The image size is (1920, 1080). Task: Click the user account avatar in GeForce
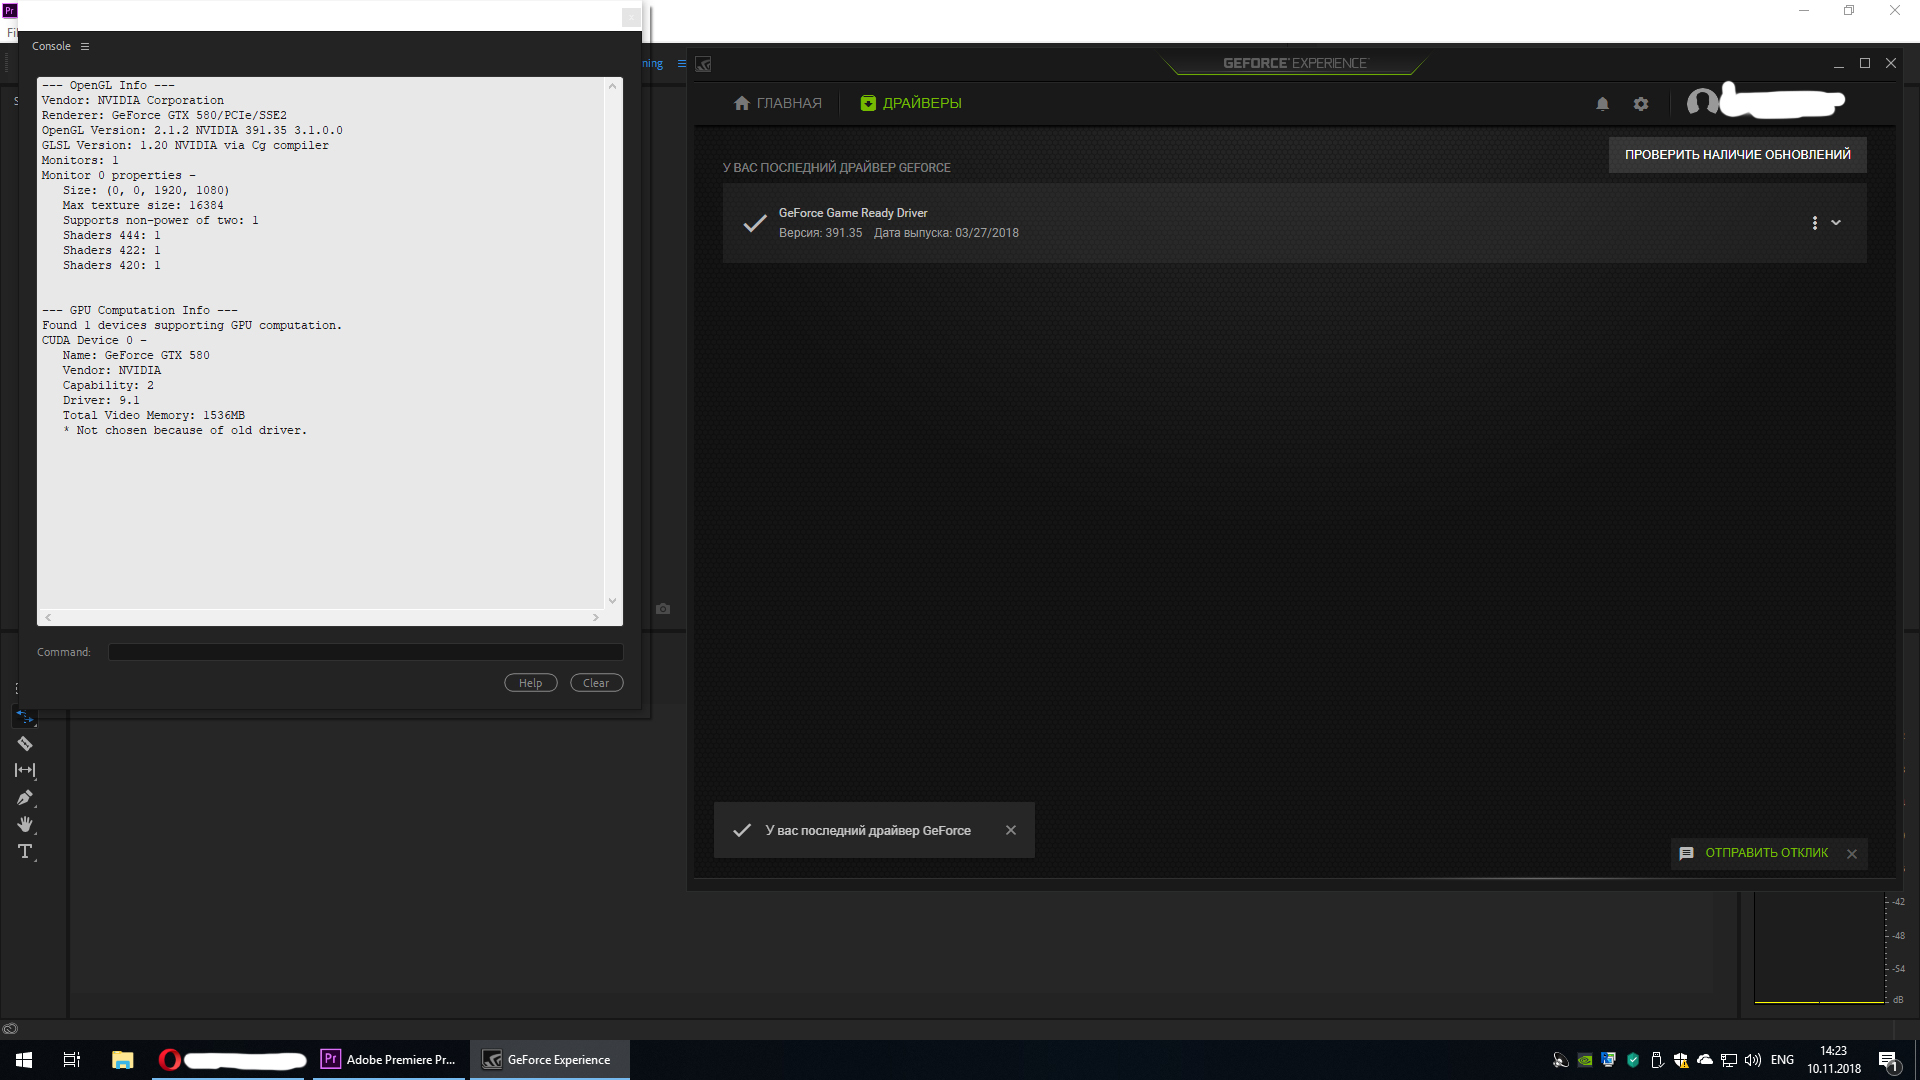(x=1702, y=102)
